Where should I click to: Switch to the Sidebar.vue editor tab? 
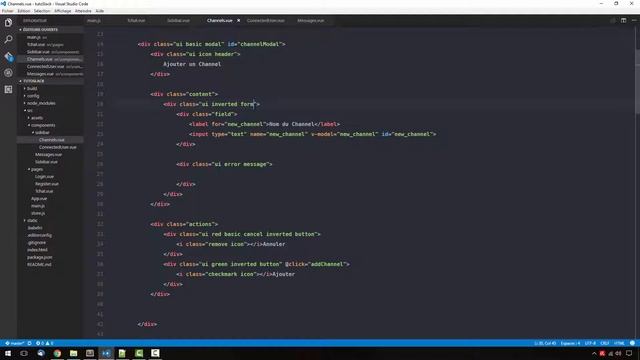178,20
